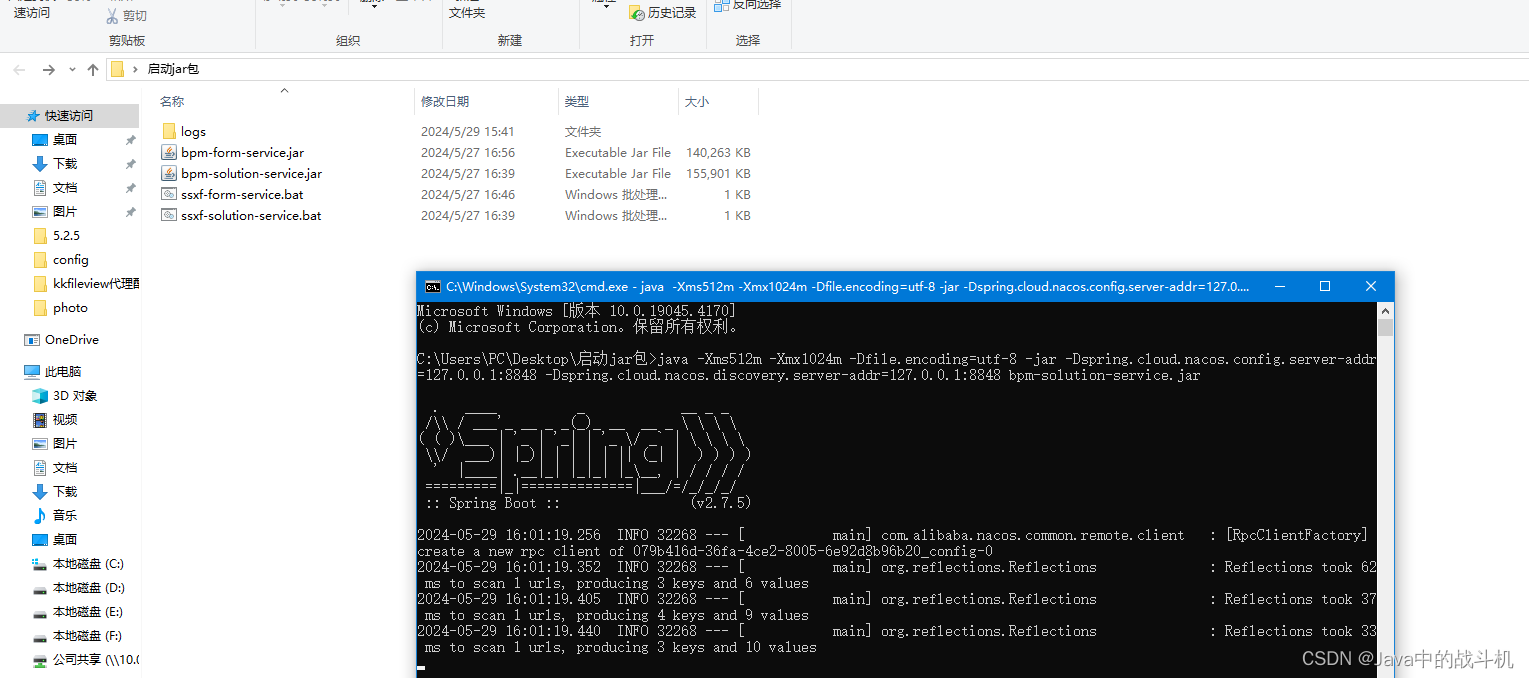Click the 155,901 KB size value

[x=718, y=174]
